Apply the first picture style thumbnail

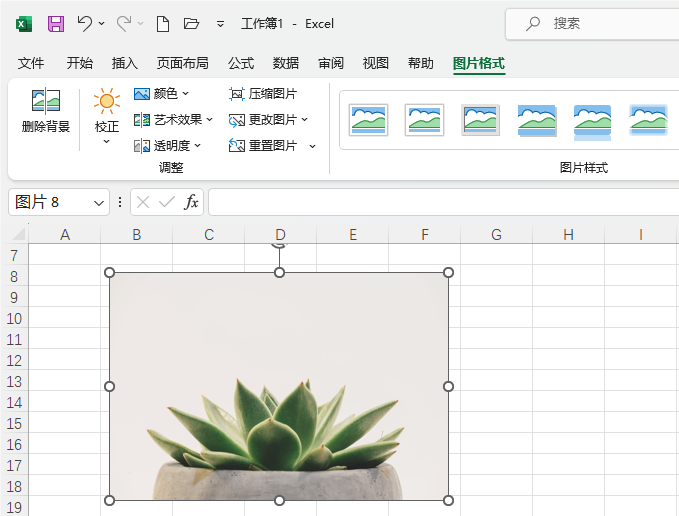pos(368,120)
